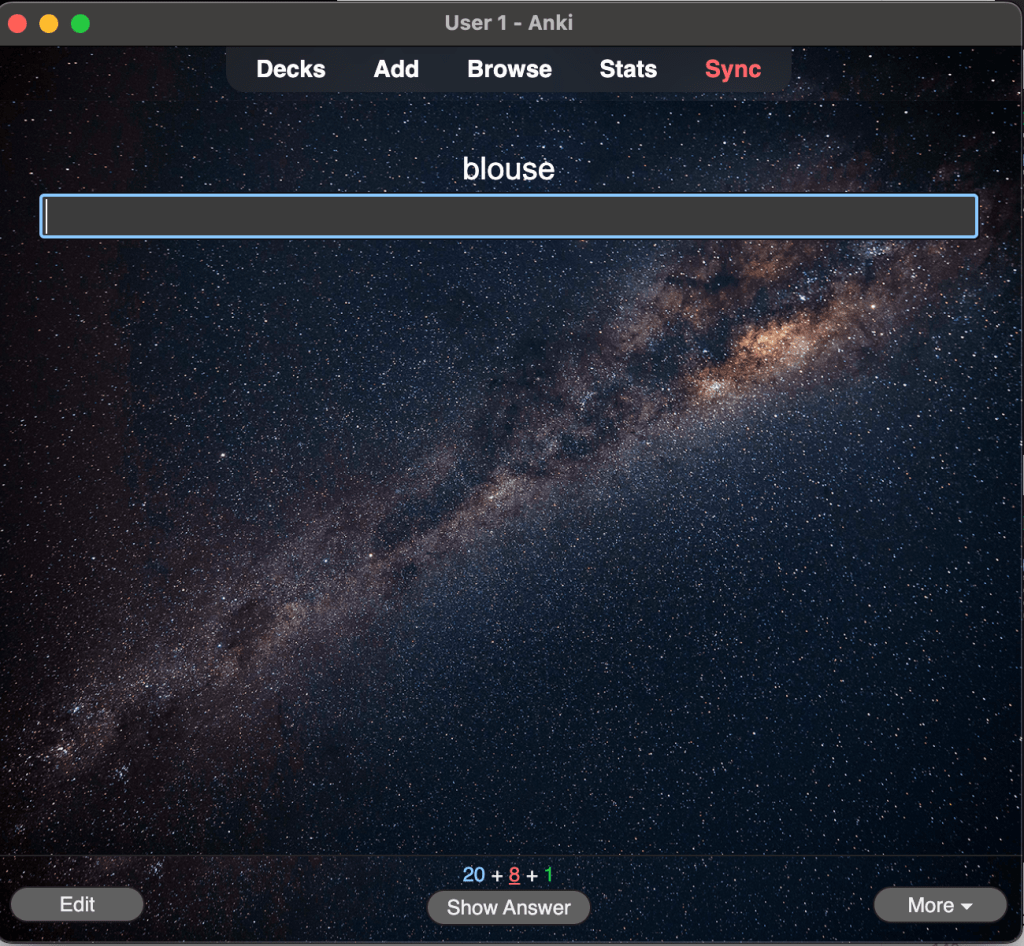Open the Browse card browser
1024x946 pixels.
click(509, 70)
